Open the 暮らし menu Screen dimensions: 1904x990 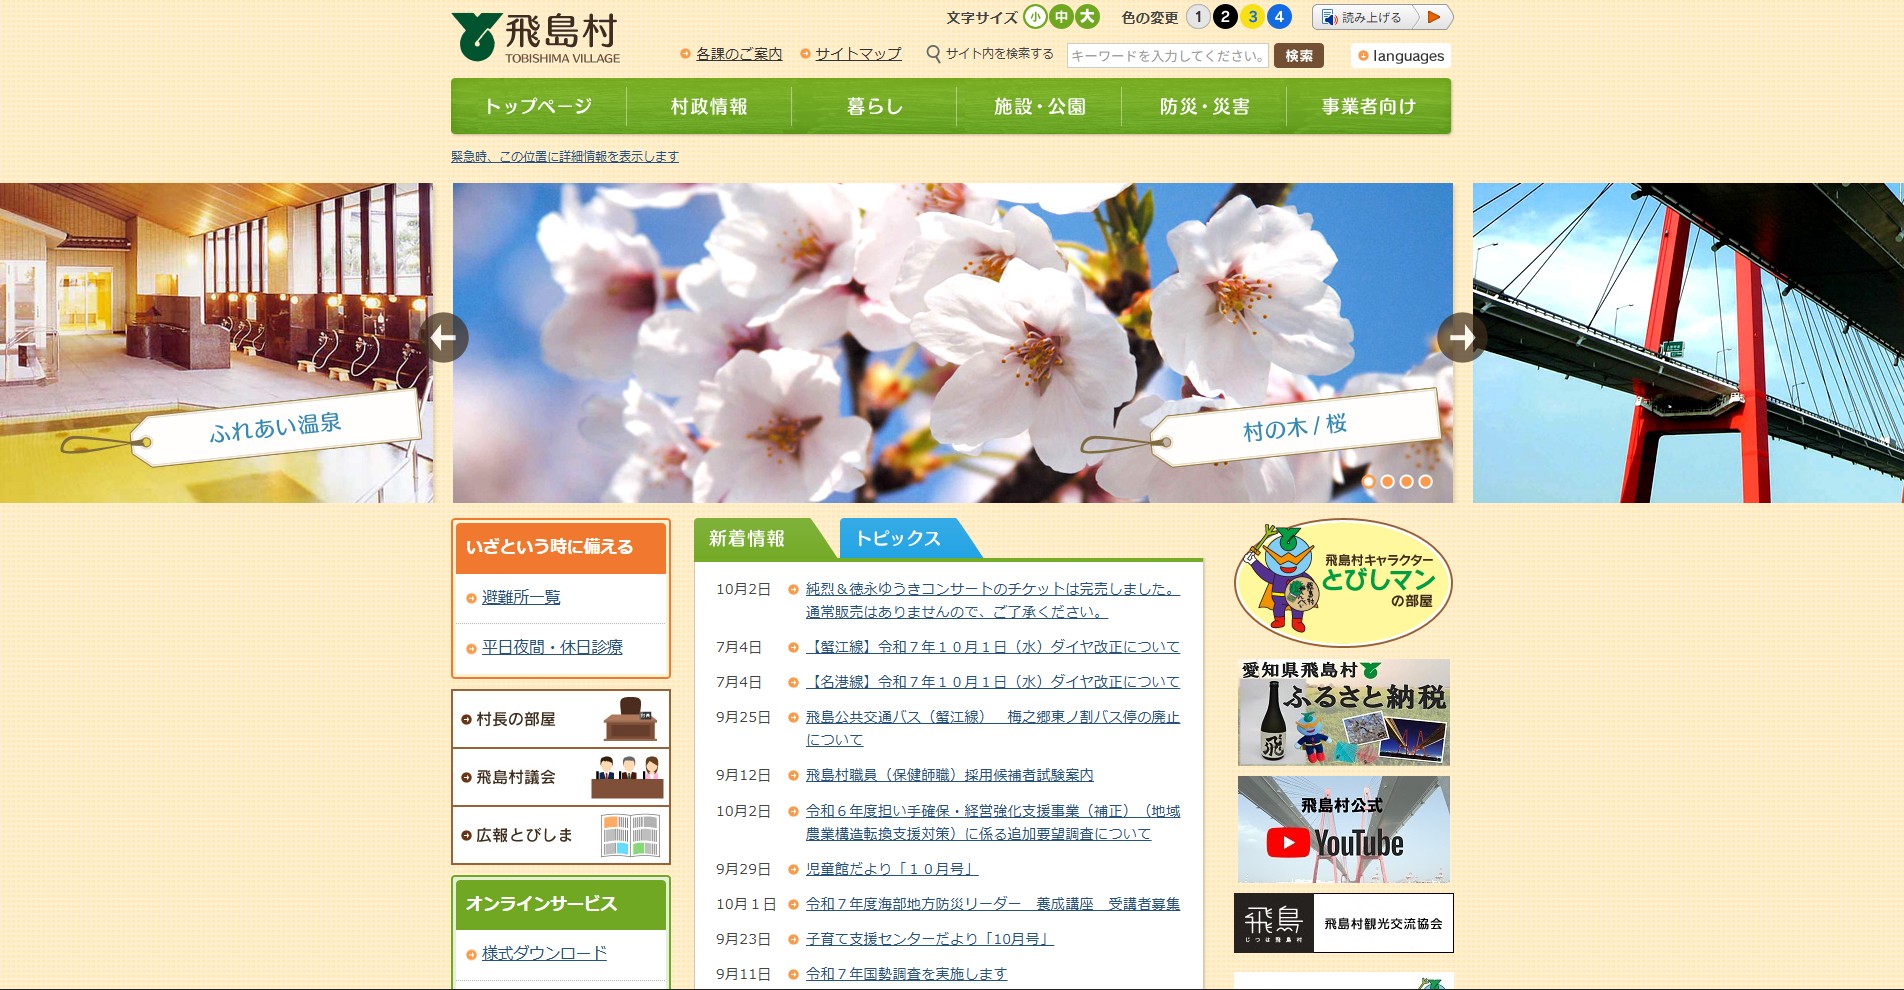click(x=874, y=106)
